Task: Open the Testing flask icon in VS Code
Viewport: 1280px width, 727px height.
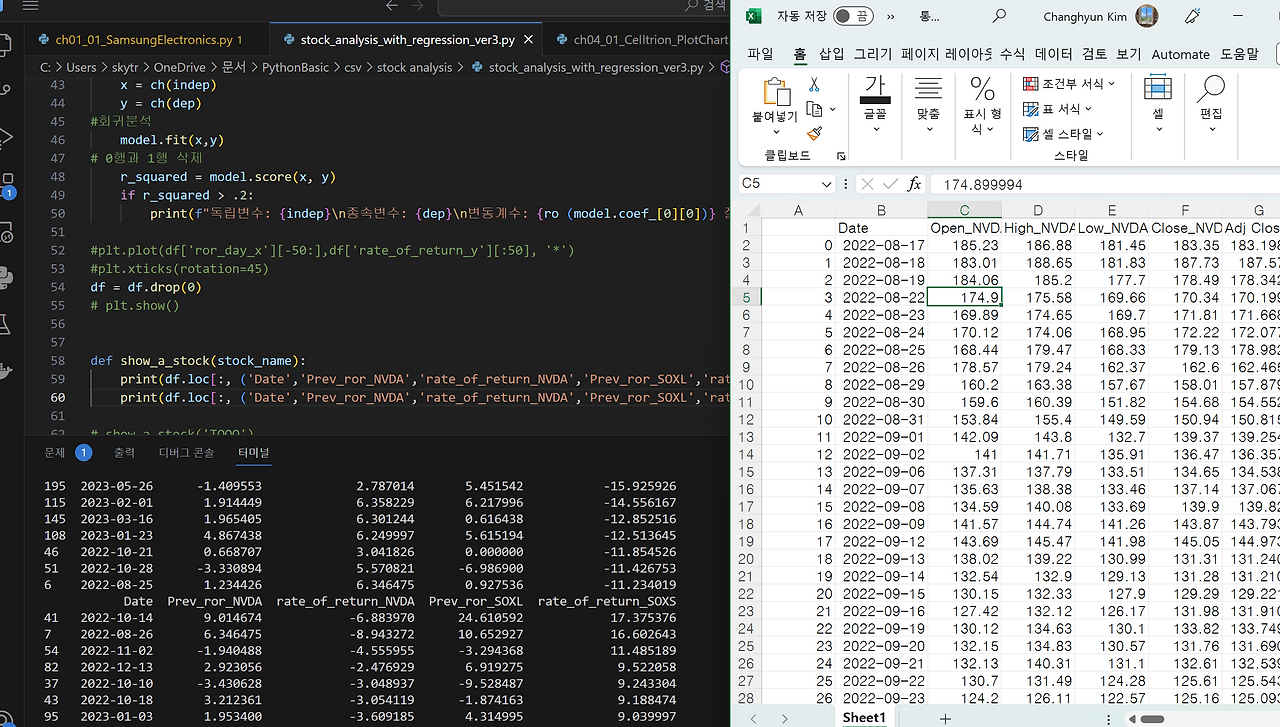Action: click(x=6, y=324)
